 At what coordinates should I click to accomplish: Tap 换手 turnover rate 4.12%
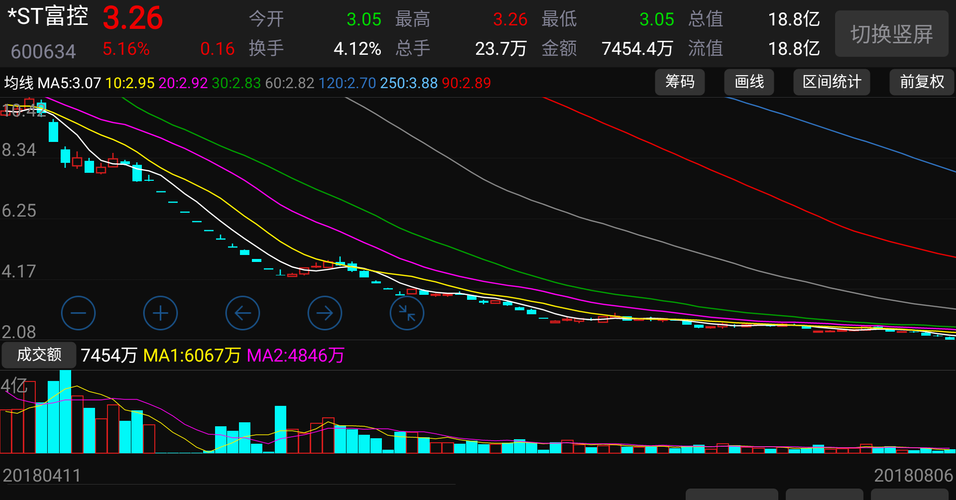click(x=357, y=49)
